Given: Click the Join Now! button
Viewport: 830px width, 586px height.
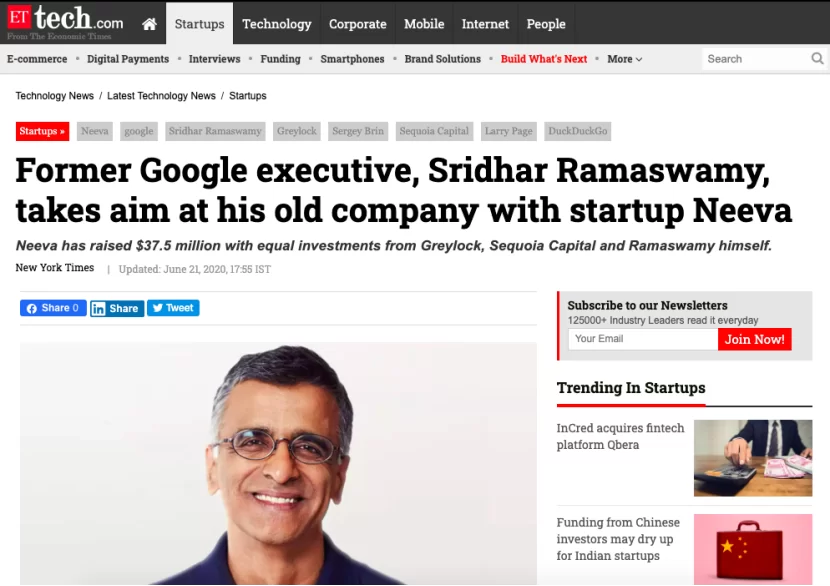Looking at the screenshot, I should (755, 339).
